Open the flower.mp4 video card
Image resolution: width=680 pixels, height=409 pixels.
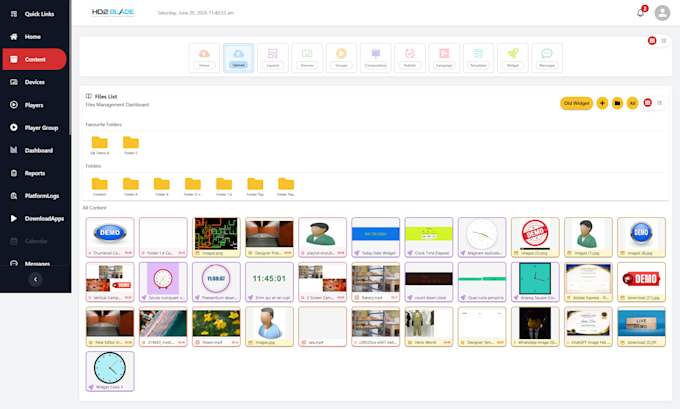(216, 327)
